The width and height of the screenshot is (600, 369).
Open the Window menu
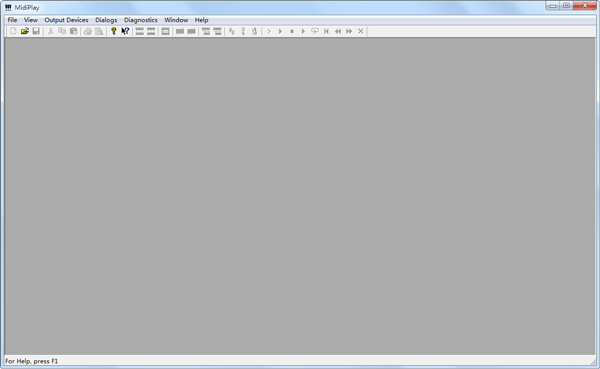176,20
